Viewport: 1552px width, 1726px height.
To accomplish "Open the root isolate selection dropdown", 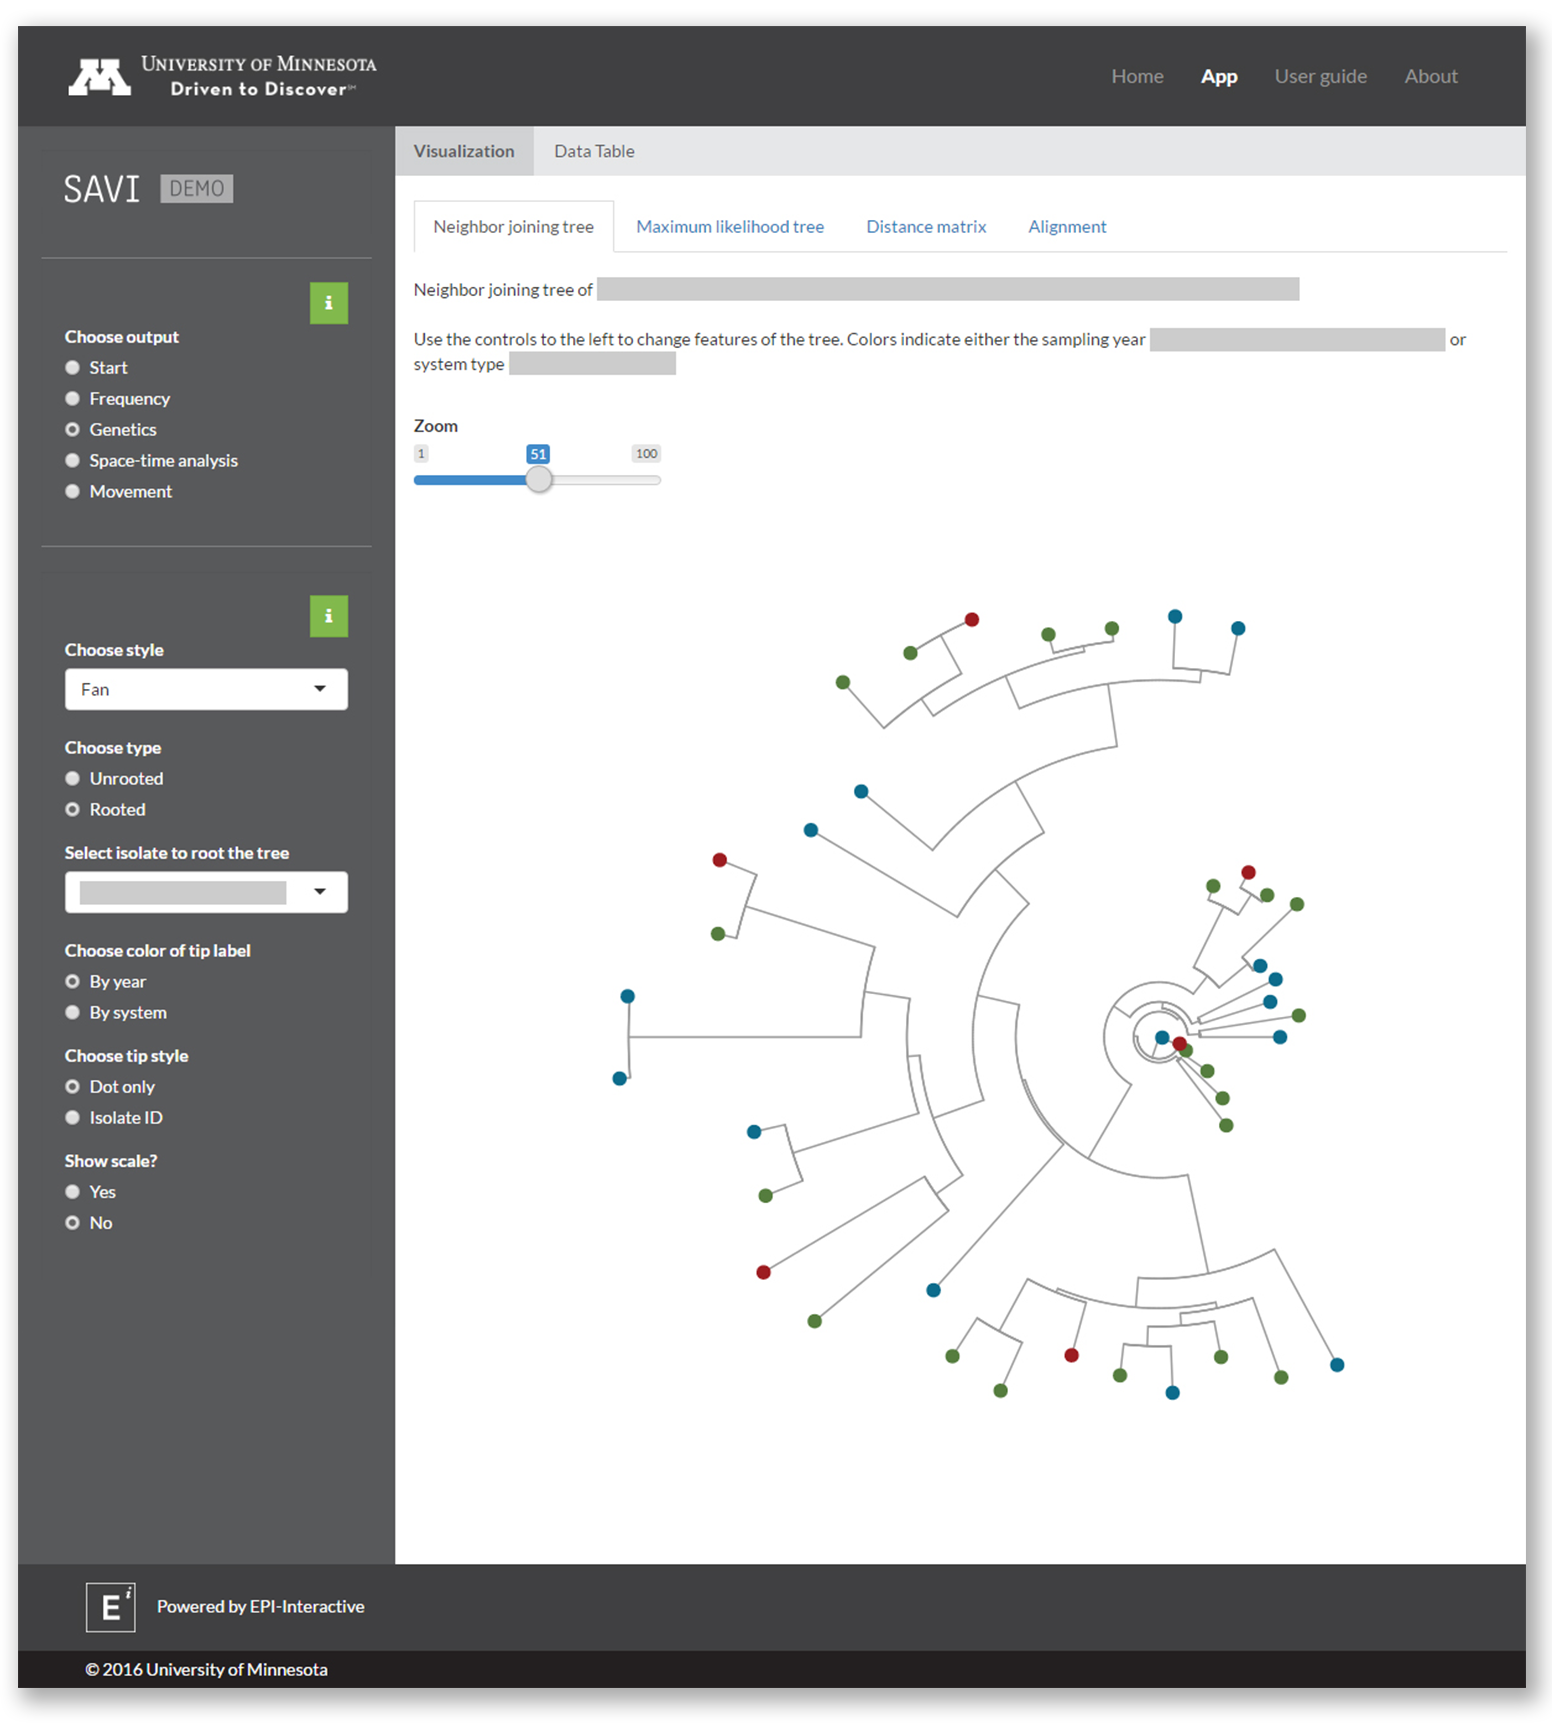I will [206, 892].
